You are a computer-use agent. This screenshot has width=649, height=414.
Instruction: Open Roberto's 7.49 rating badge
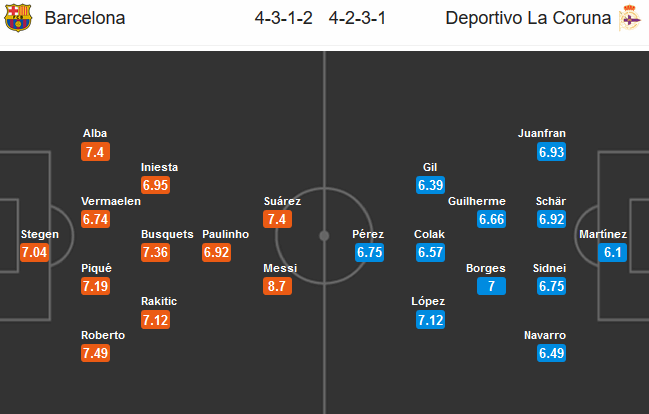pyautogui.click(x=96, y=353)
